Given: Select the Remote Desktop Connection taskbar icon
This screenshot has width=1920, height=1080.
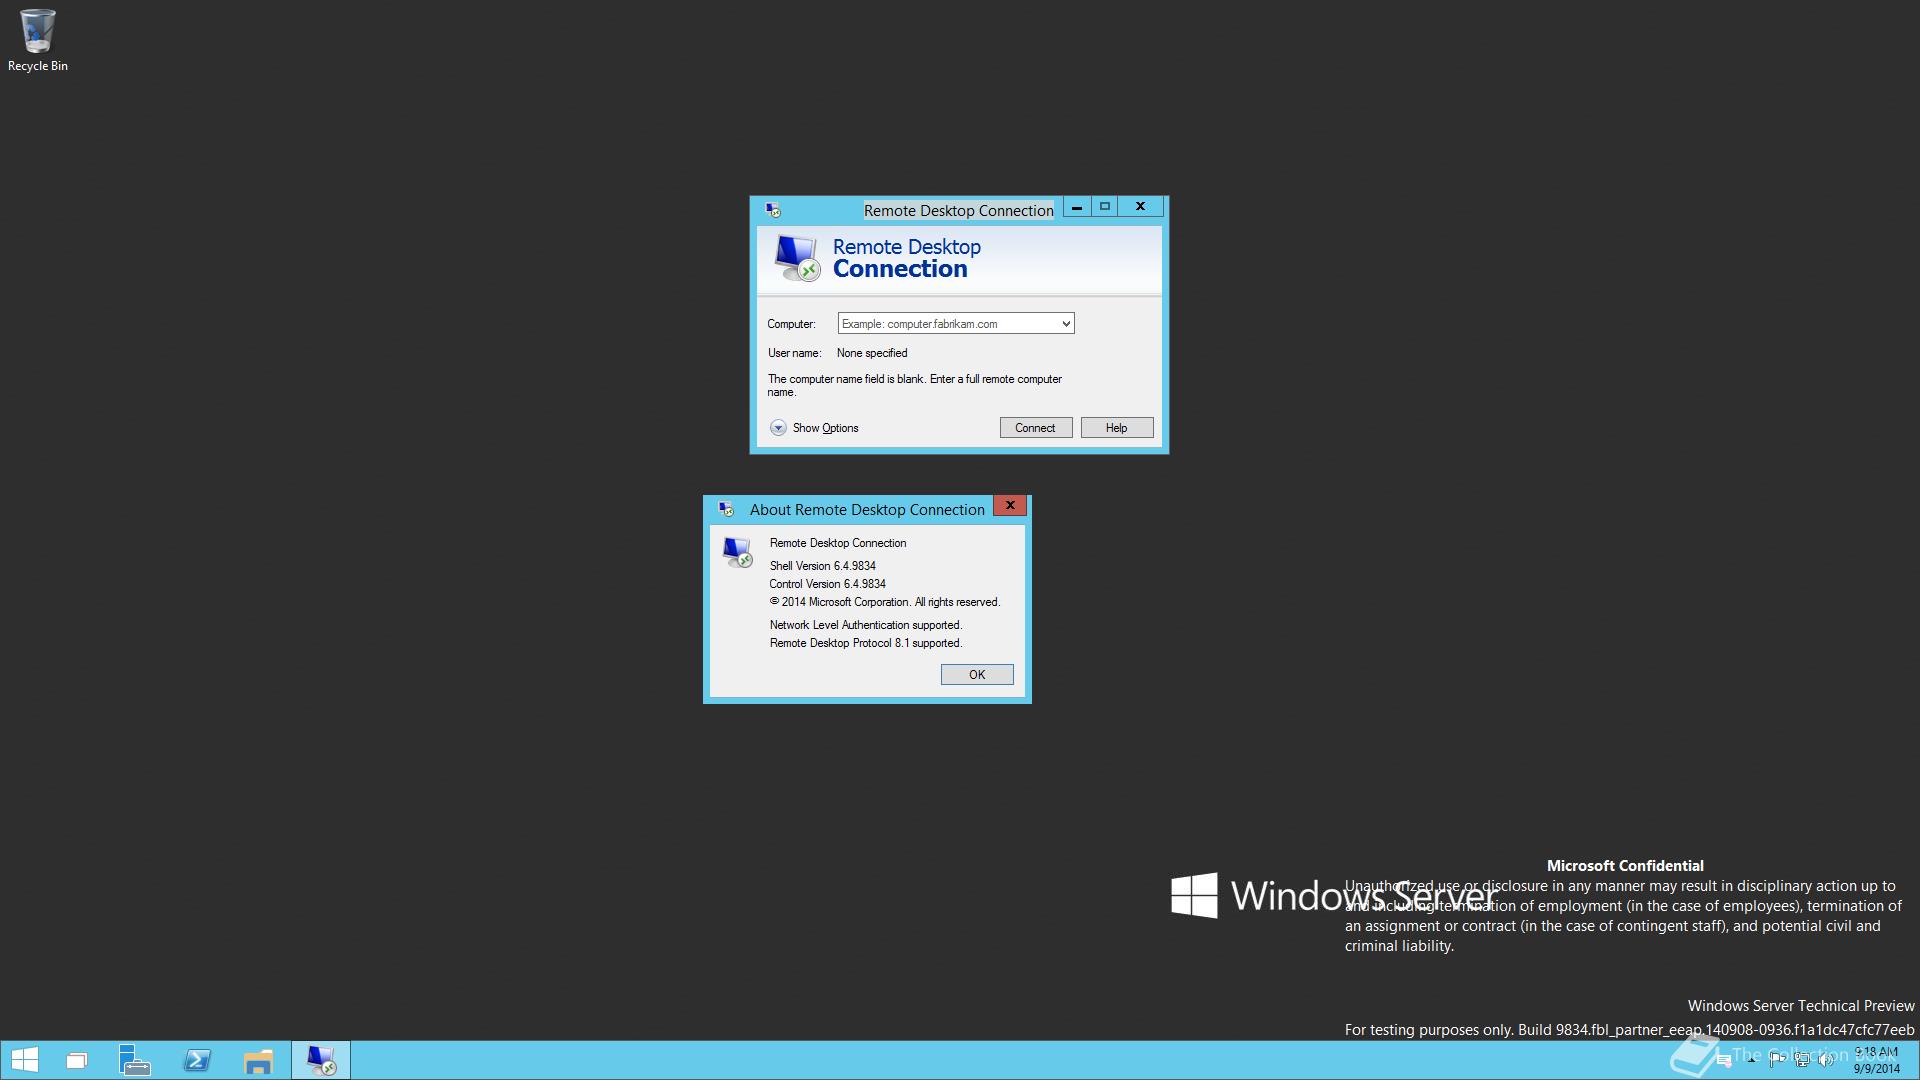Looking at the screenshot, I should pos(321,1060).
